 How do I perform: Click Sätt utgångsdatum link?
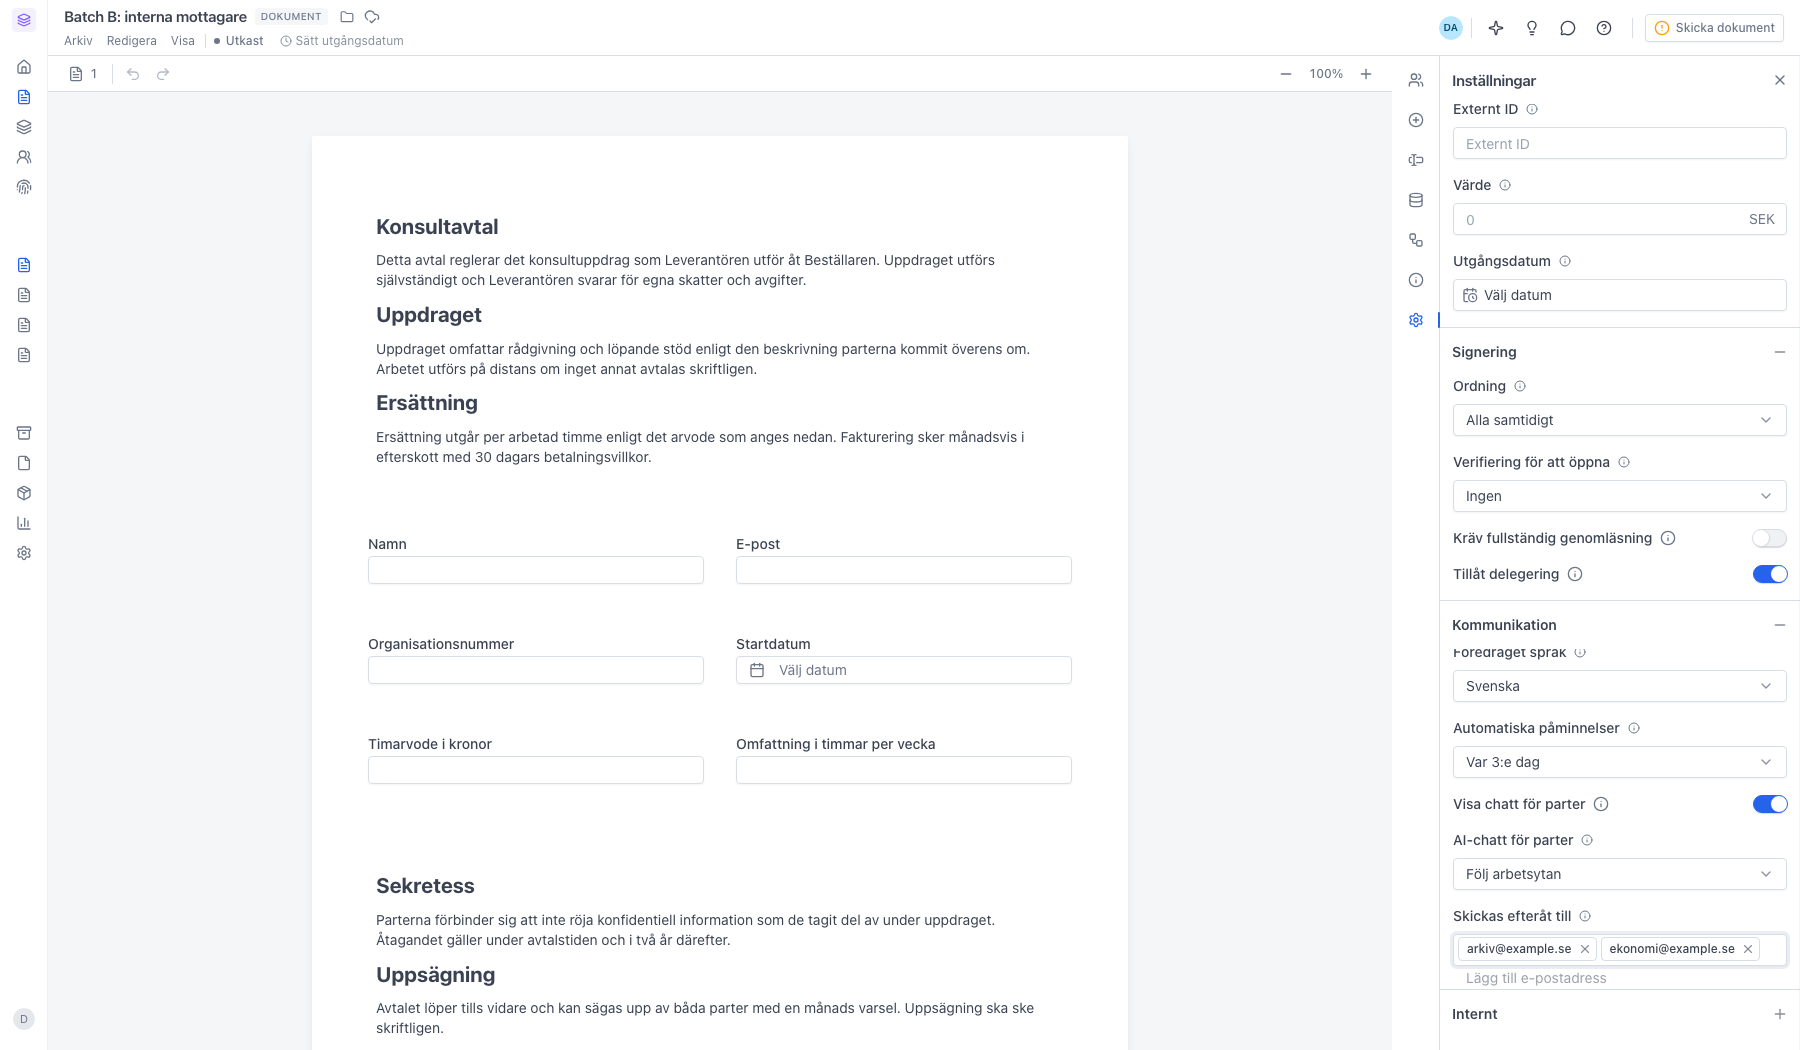pos(342,41)
